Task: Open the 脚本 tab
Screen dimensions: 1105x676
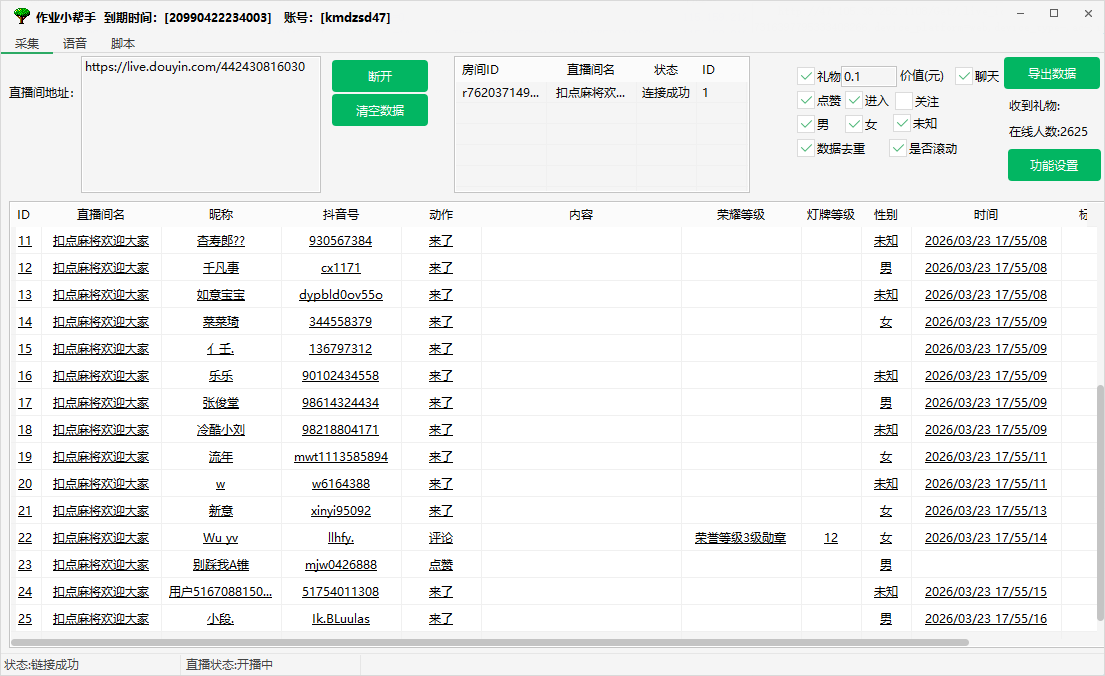Action: 123,43
